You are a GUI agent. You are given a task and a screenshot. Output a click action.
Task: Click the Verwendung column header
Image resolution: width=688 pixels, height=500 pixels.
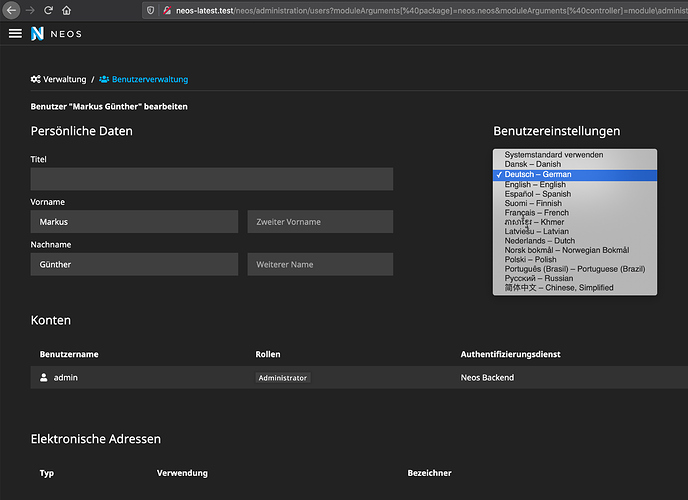[x=182, y=473]
